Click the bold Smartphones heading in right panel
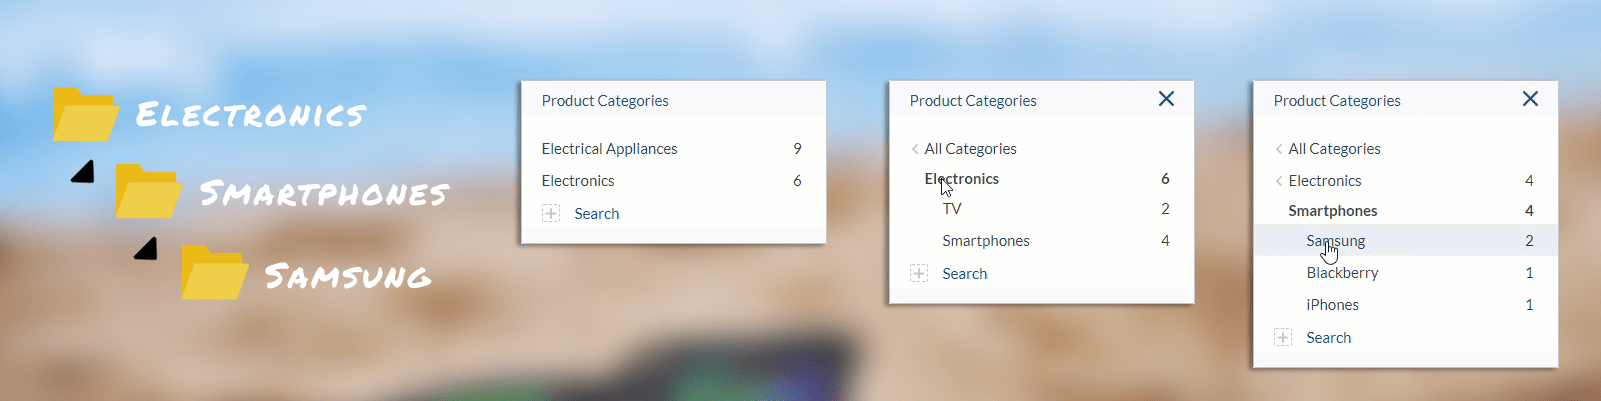 point(1332,211)
